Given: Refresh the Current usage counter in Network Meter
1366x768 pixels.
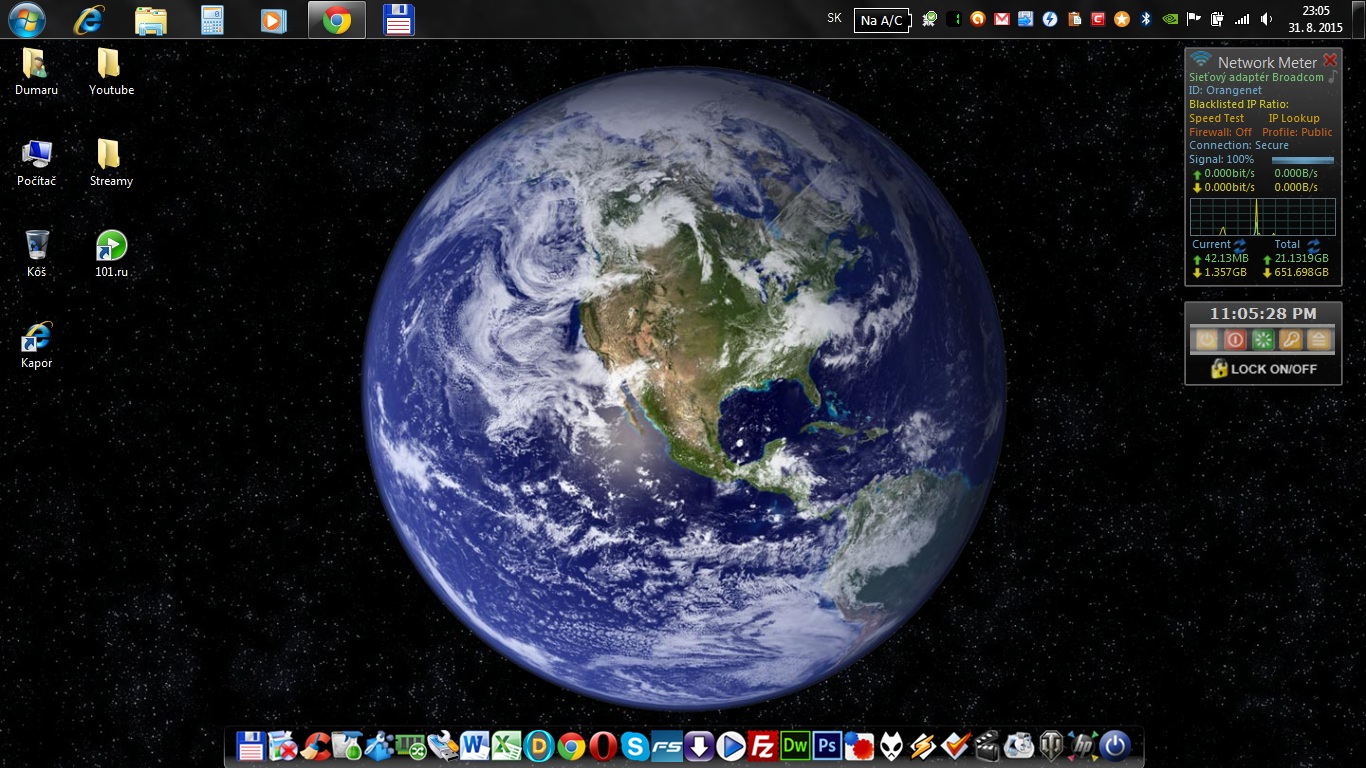Looking at the screenshot, I should 1240,244.
